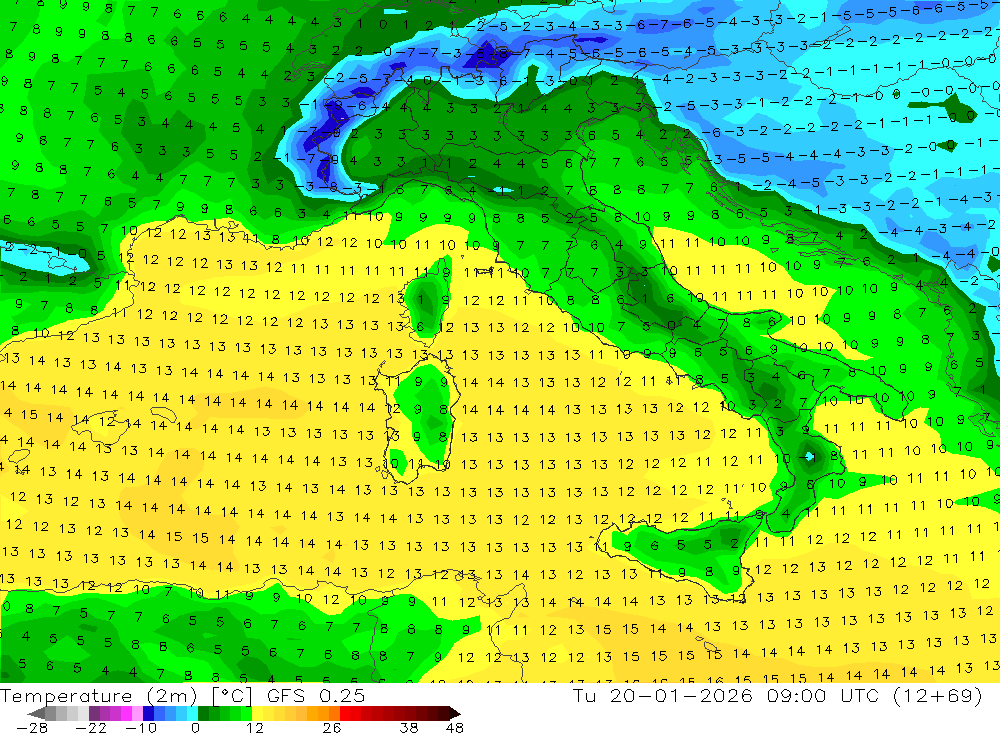This screenshot has height=733, width=1000.
Task: Click the '12' legend label
Action: [x=255, y=727]
